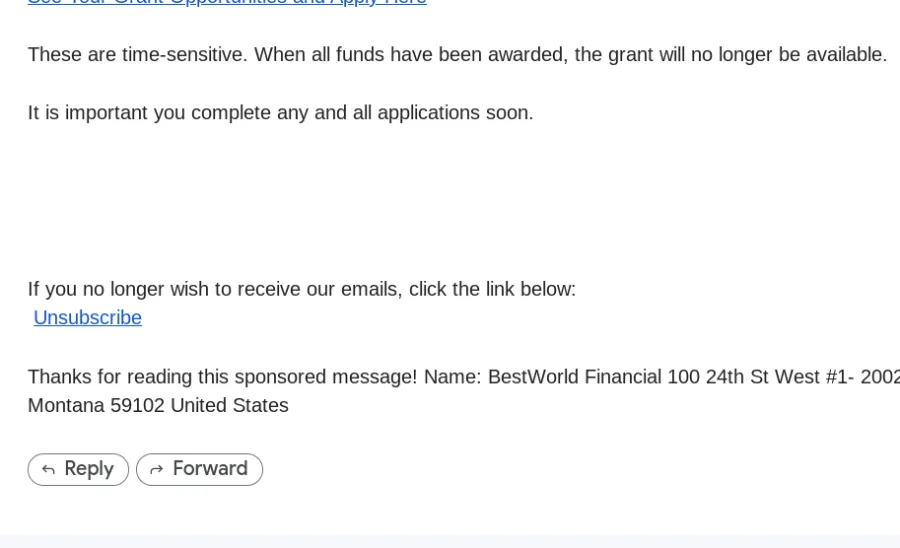The height and width of the screenshot is (548, 900).
Task: Click the 'Montana 59102 United States' line
Action: pos(158,406)
